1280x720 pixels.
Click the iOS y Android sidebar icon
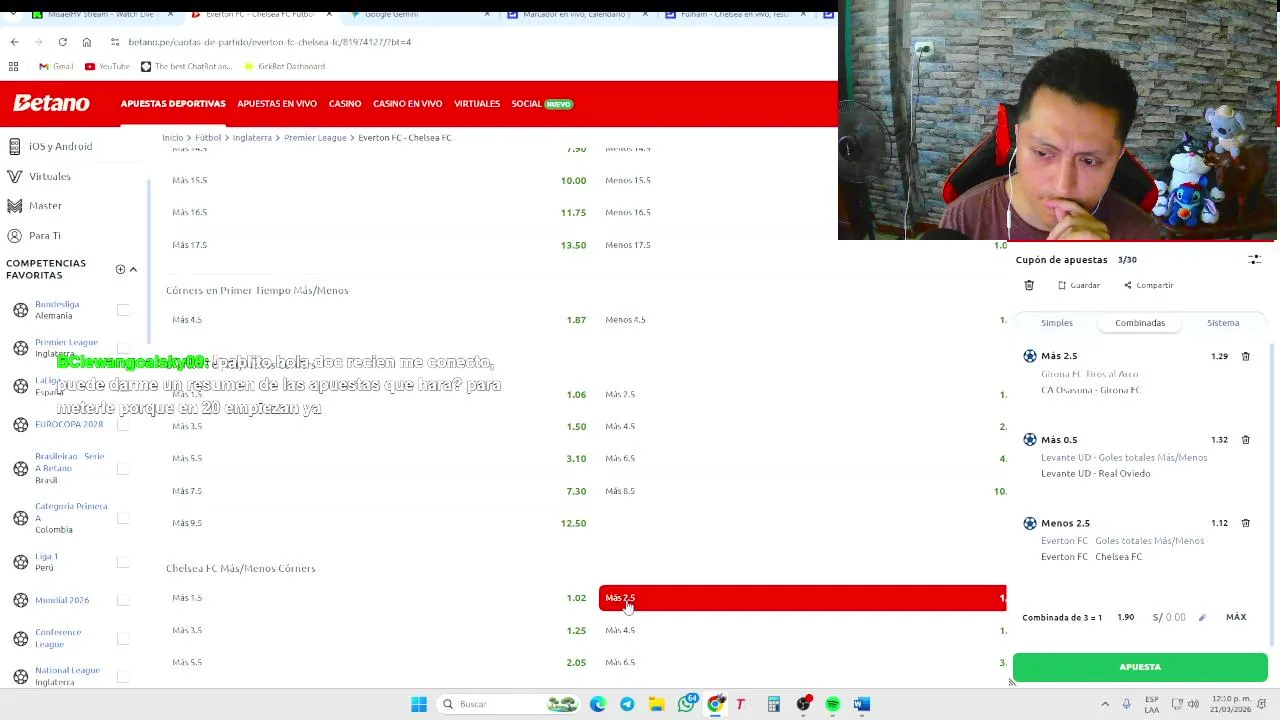pos(15,146)
